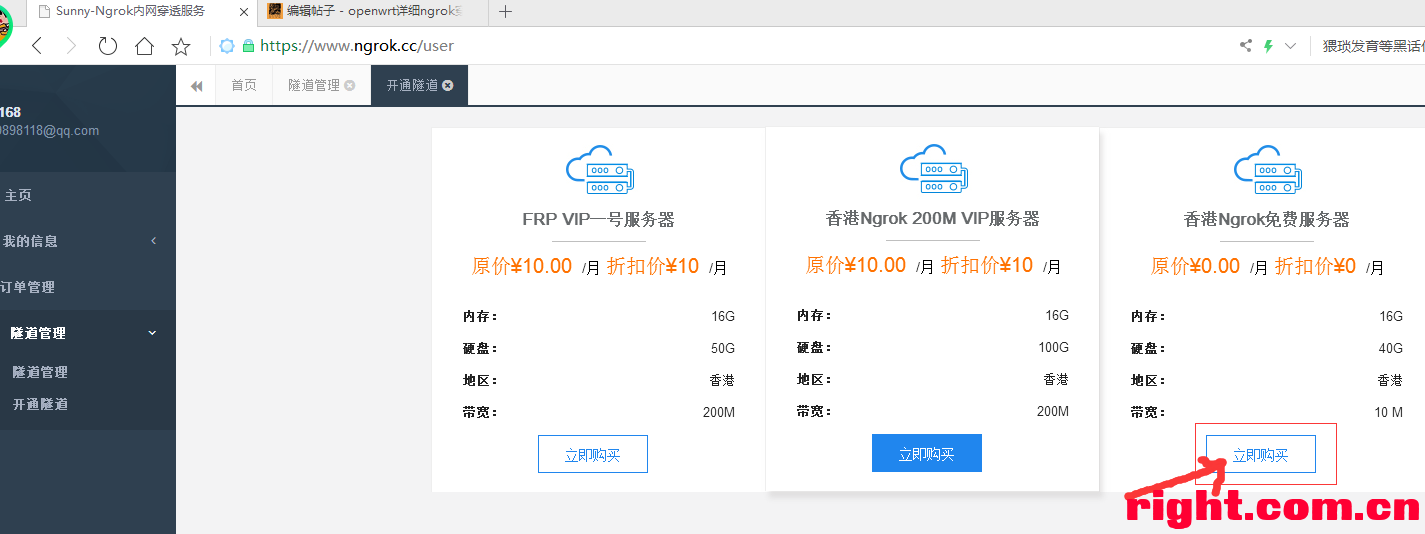Close the Sunny-Ngrok browser tab
Screen dimensions: 1425x534
pyautogui.click(x=243, y=12)
